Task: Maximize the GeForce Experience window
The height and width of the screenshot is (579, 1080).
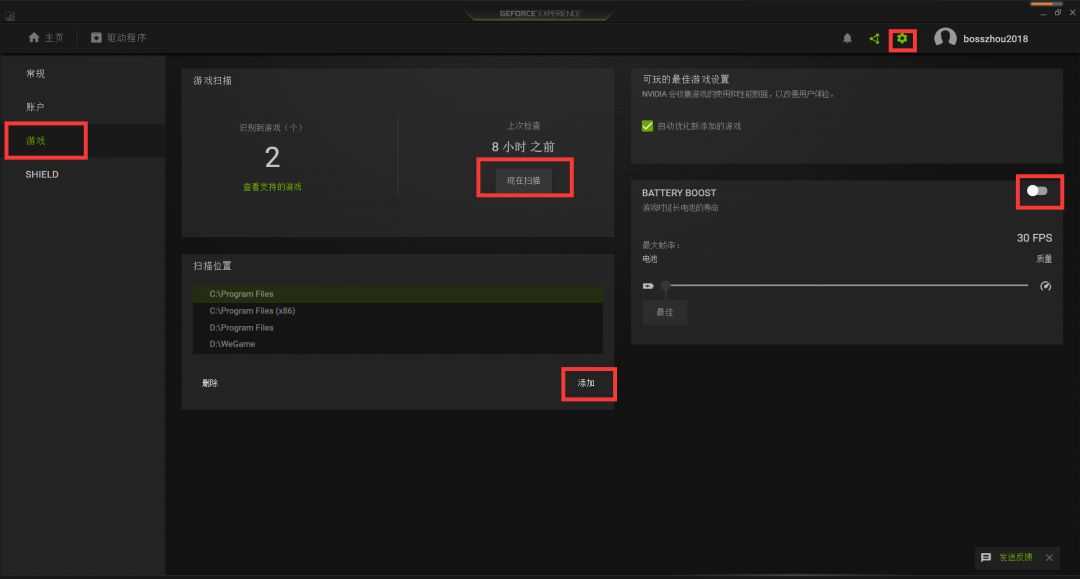Action: coord(1058,12)
